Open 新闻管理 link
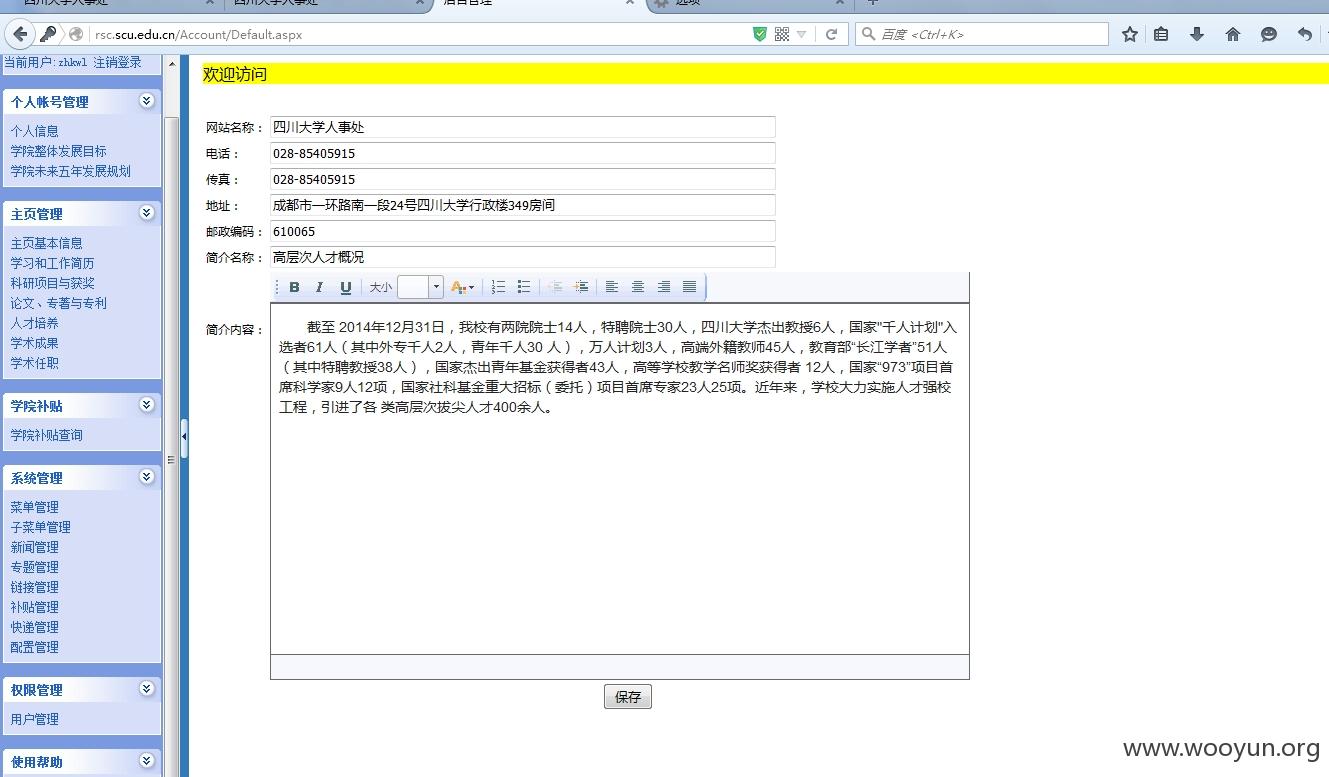 pyautogui.click(x=34, y=547)
